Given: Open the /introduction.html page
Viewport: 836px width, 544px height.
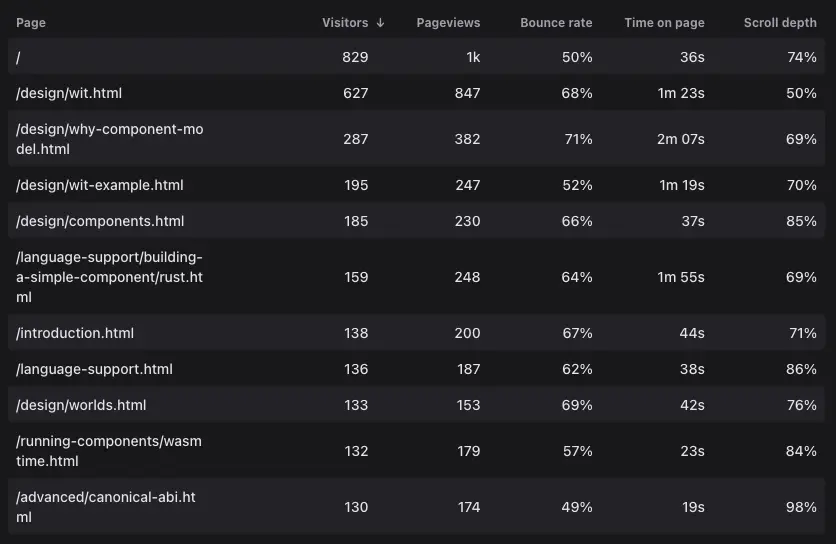Looking at the screenshot, I should [75, 333].
